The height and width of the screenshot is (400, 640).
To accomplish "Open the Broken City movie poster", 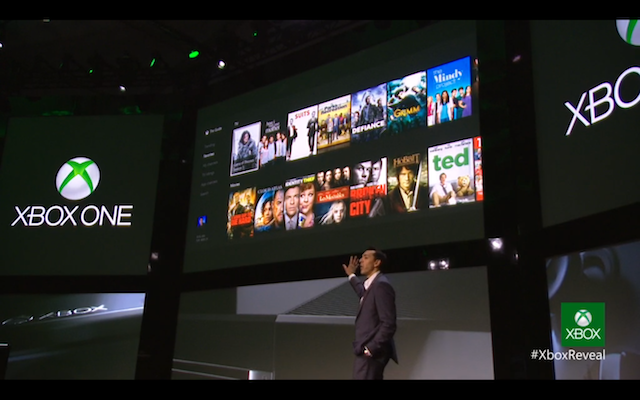I will (x=368, y=188).
